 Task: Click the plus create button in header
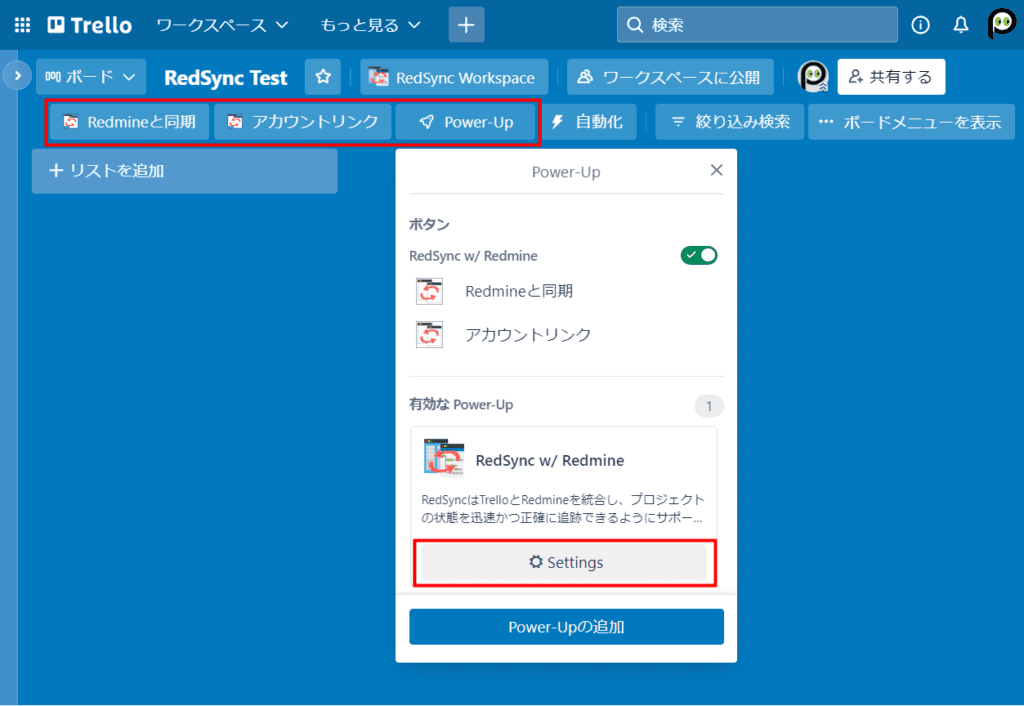[466, 24]
